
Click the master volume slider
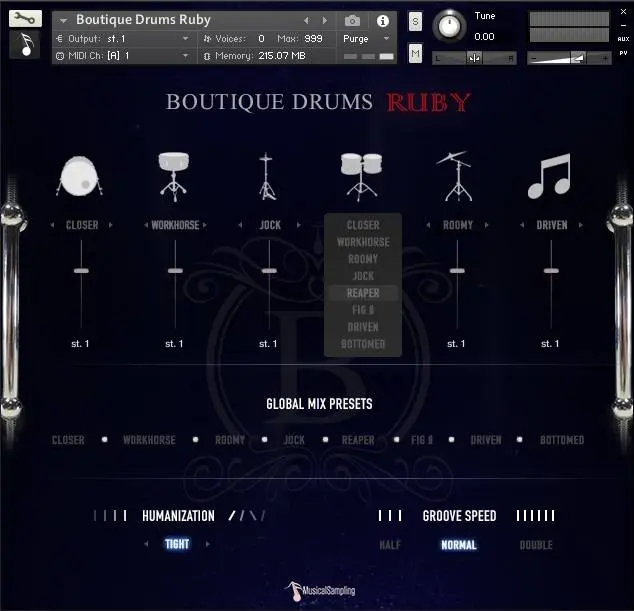569,58
